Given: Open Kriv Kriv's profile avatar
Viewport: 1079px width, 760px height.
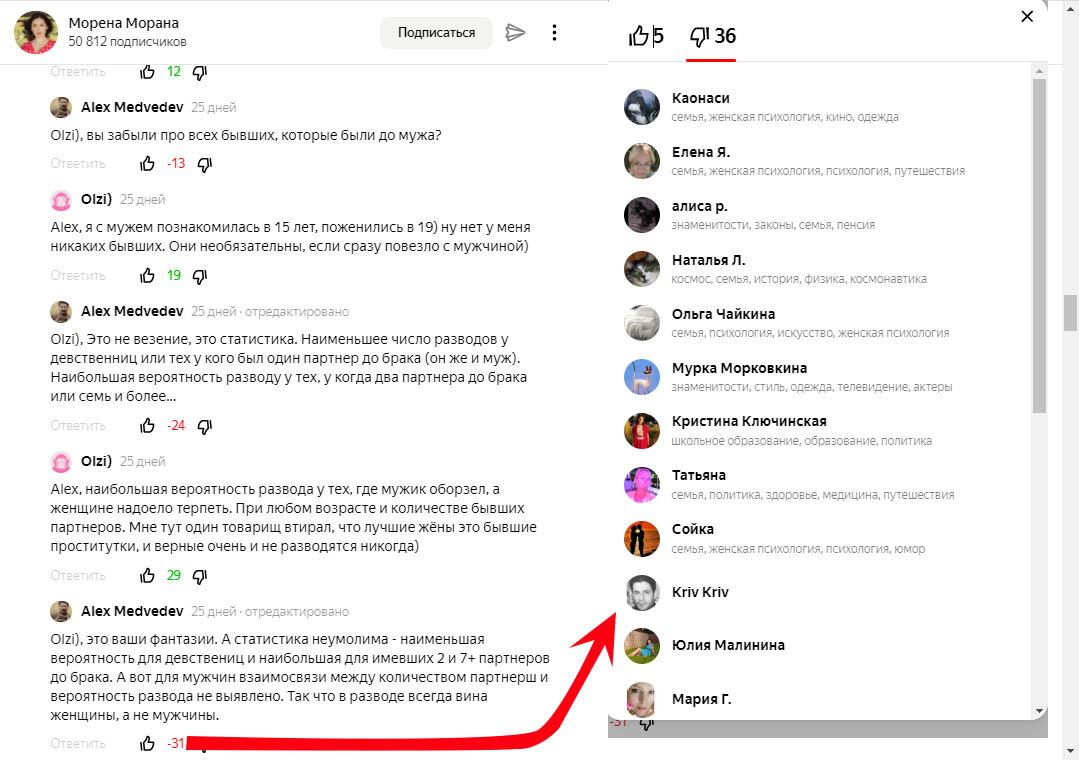Looking at the screenshot, I should coord(641,592).
